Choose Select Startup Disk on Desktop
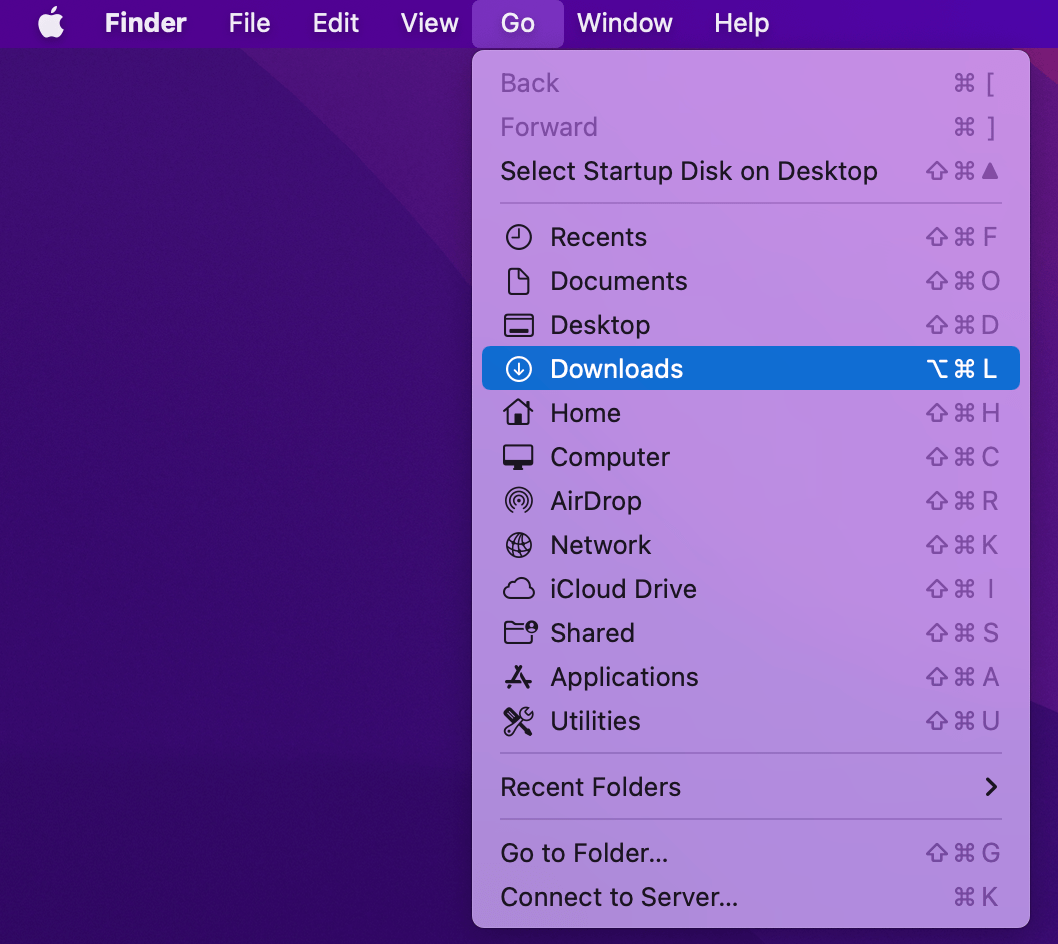This screenshot has width=1058, height=944. point(750,171)
